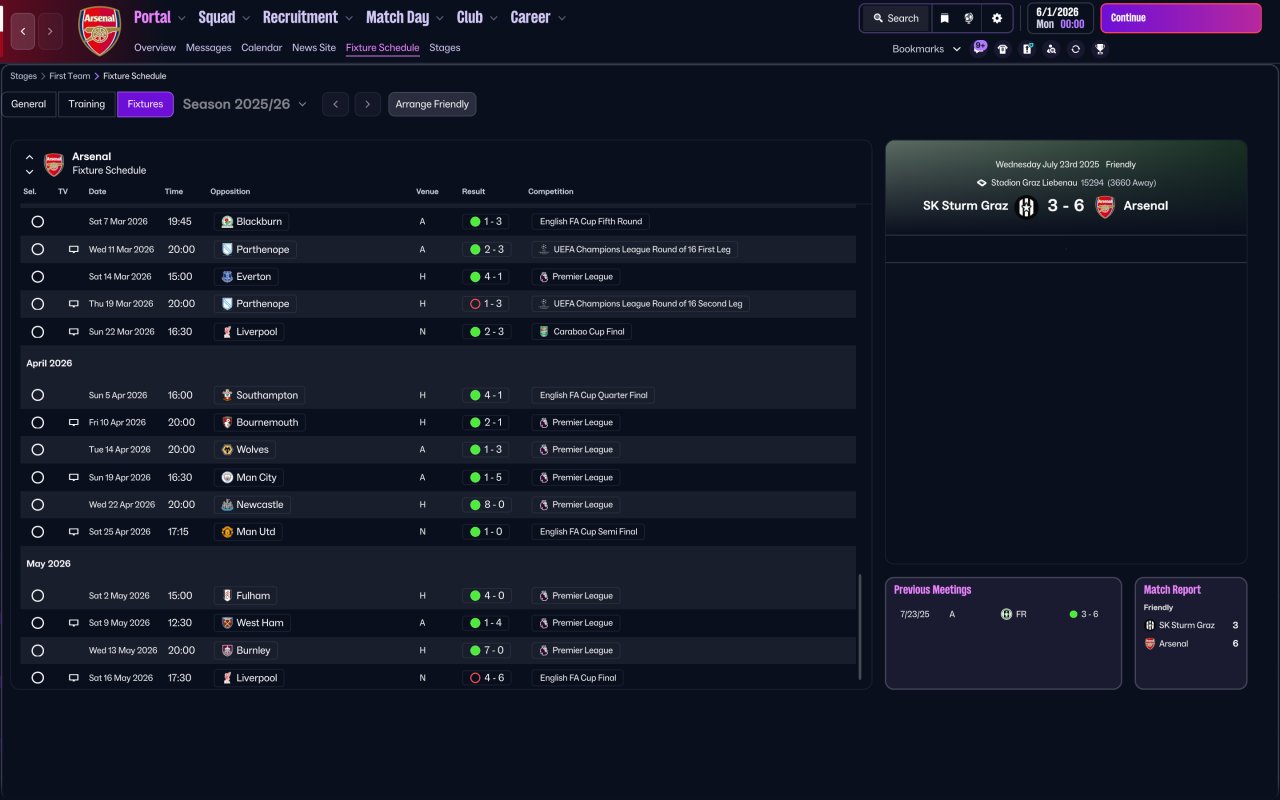
Task: Click the back navigation arrow
Action: click(23, 31)
